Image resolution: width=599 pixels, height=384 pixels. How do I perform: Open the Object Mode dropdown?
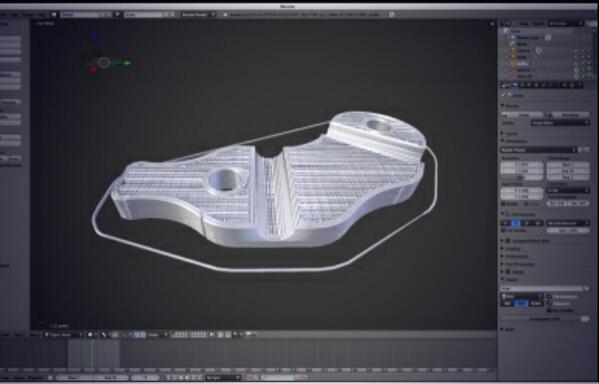pos(63,335)
